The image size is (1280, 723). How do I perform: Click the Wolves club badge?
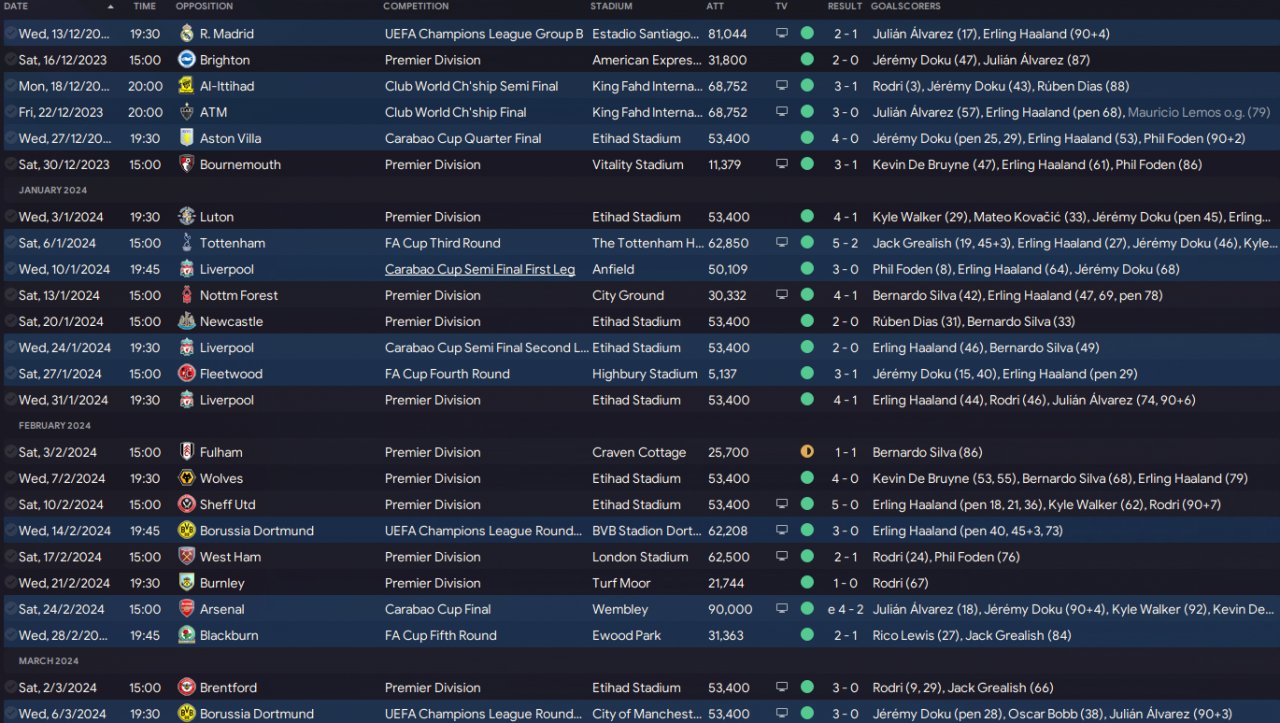tap(186, 478)
